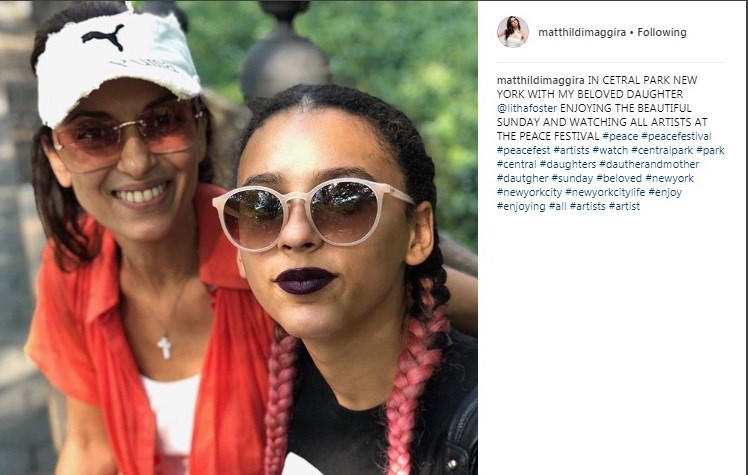Viewport: 748px width, 475px height.
Task: Open the #peacefestival hashtag
Action: (676, 136)
